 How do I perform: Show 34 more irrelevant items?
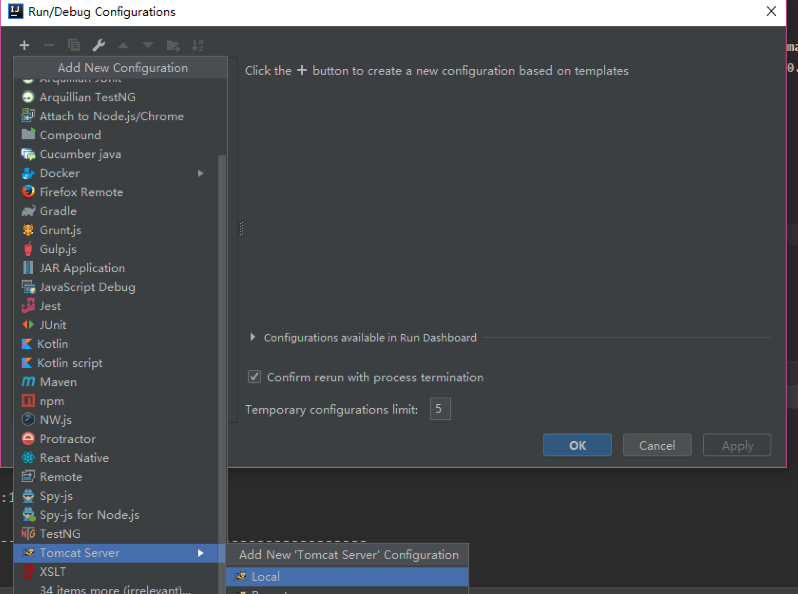[x=116, y=588]
